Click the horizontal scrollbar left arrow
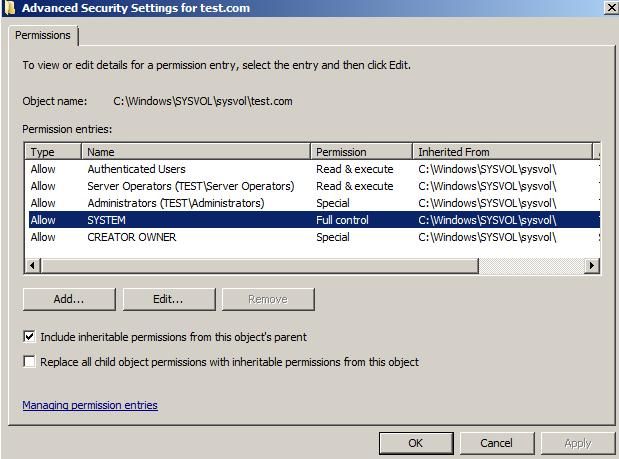 point(33,266)
